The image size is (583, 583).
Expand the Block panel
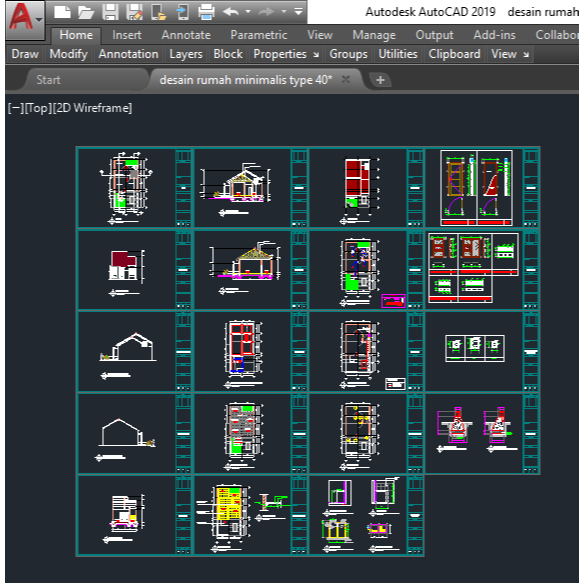point(228,54)
